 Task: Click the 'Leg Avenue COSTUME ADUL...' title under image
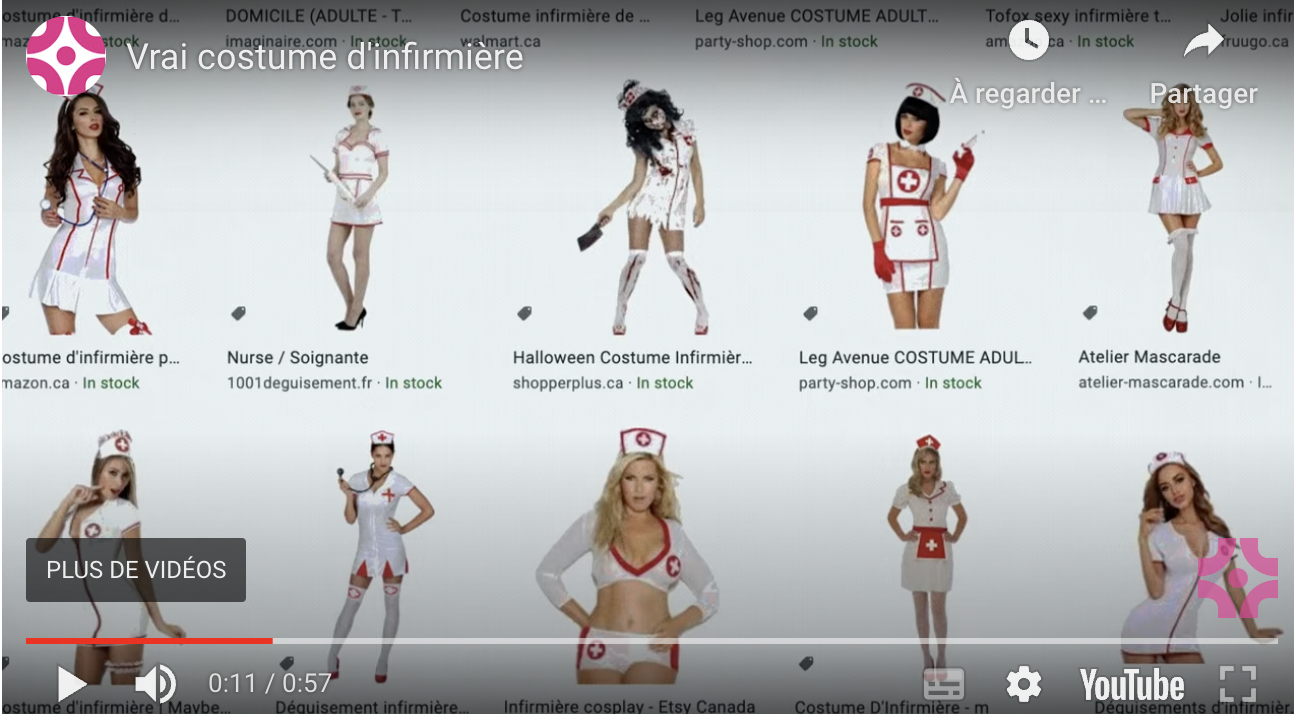click(915, 357)
